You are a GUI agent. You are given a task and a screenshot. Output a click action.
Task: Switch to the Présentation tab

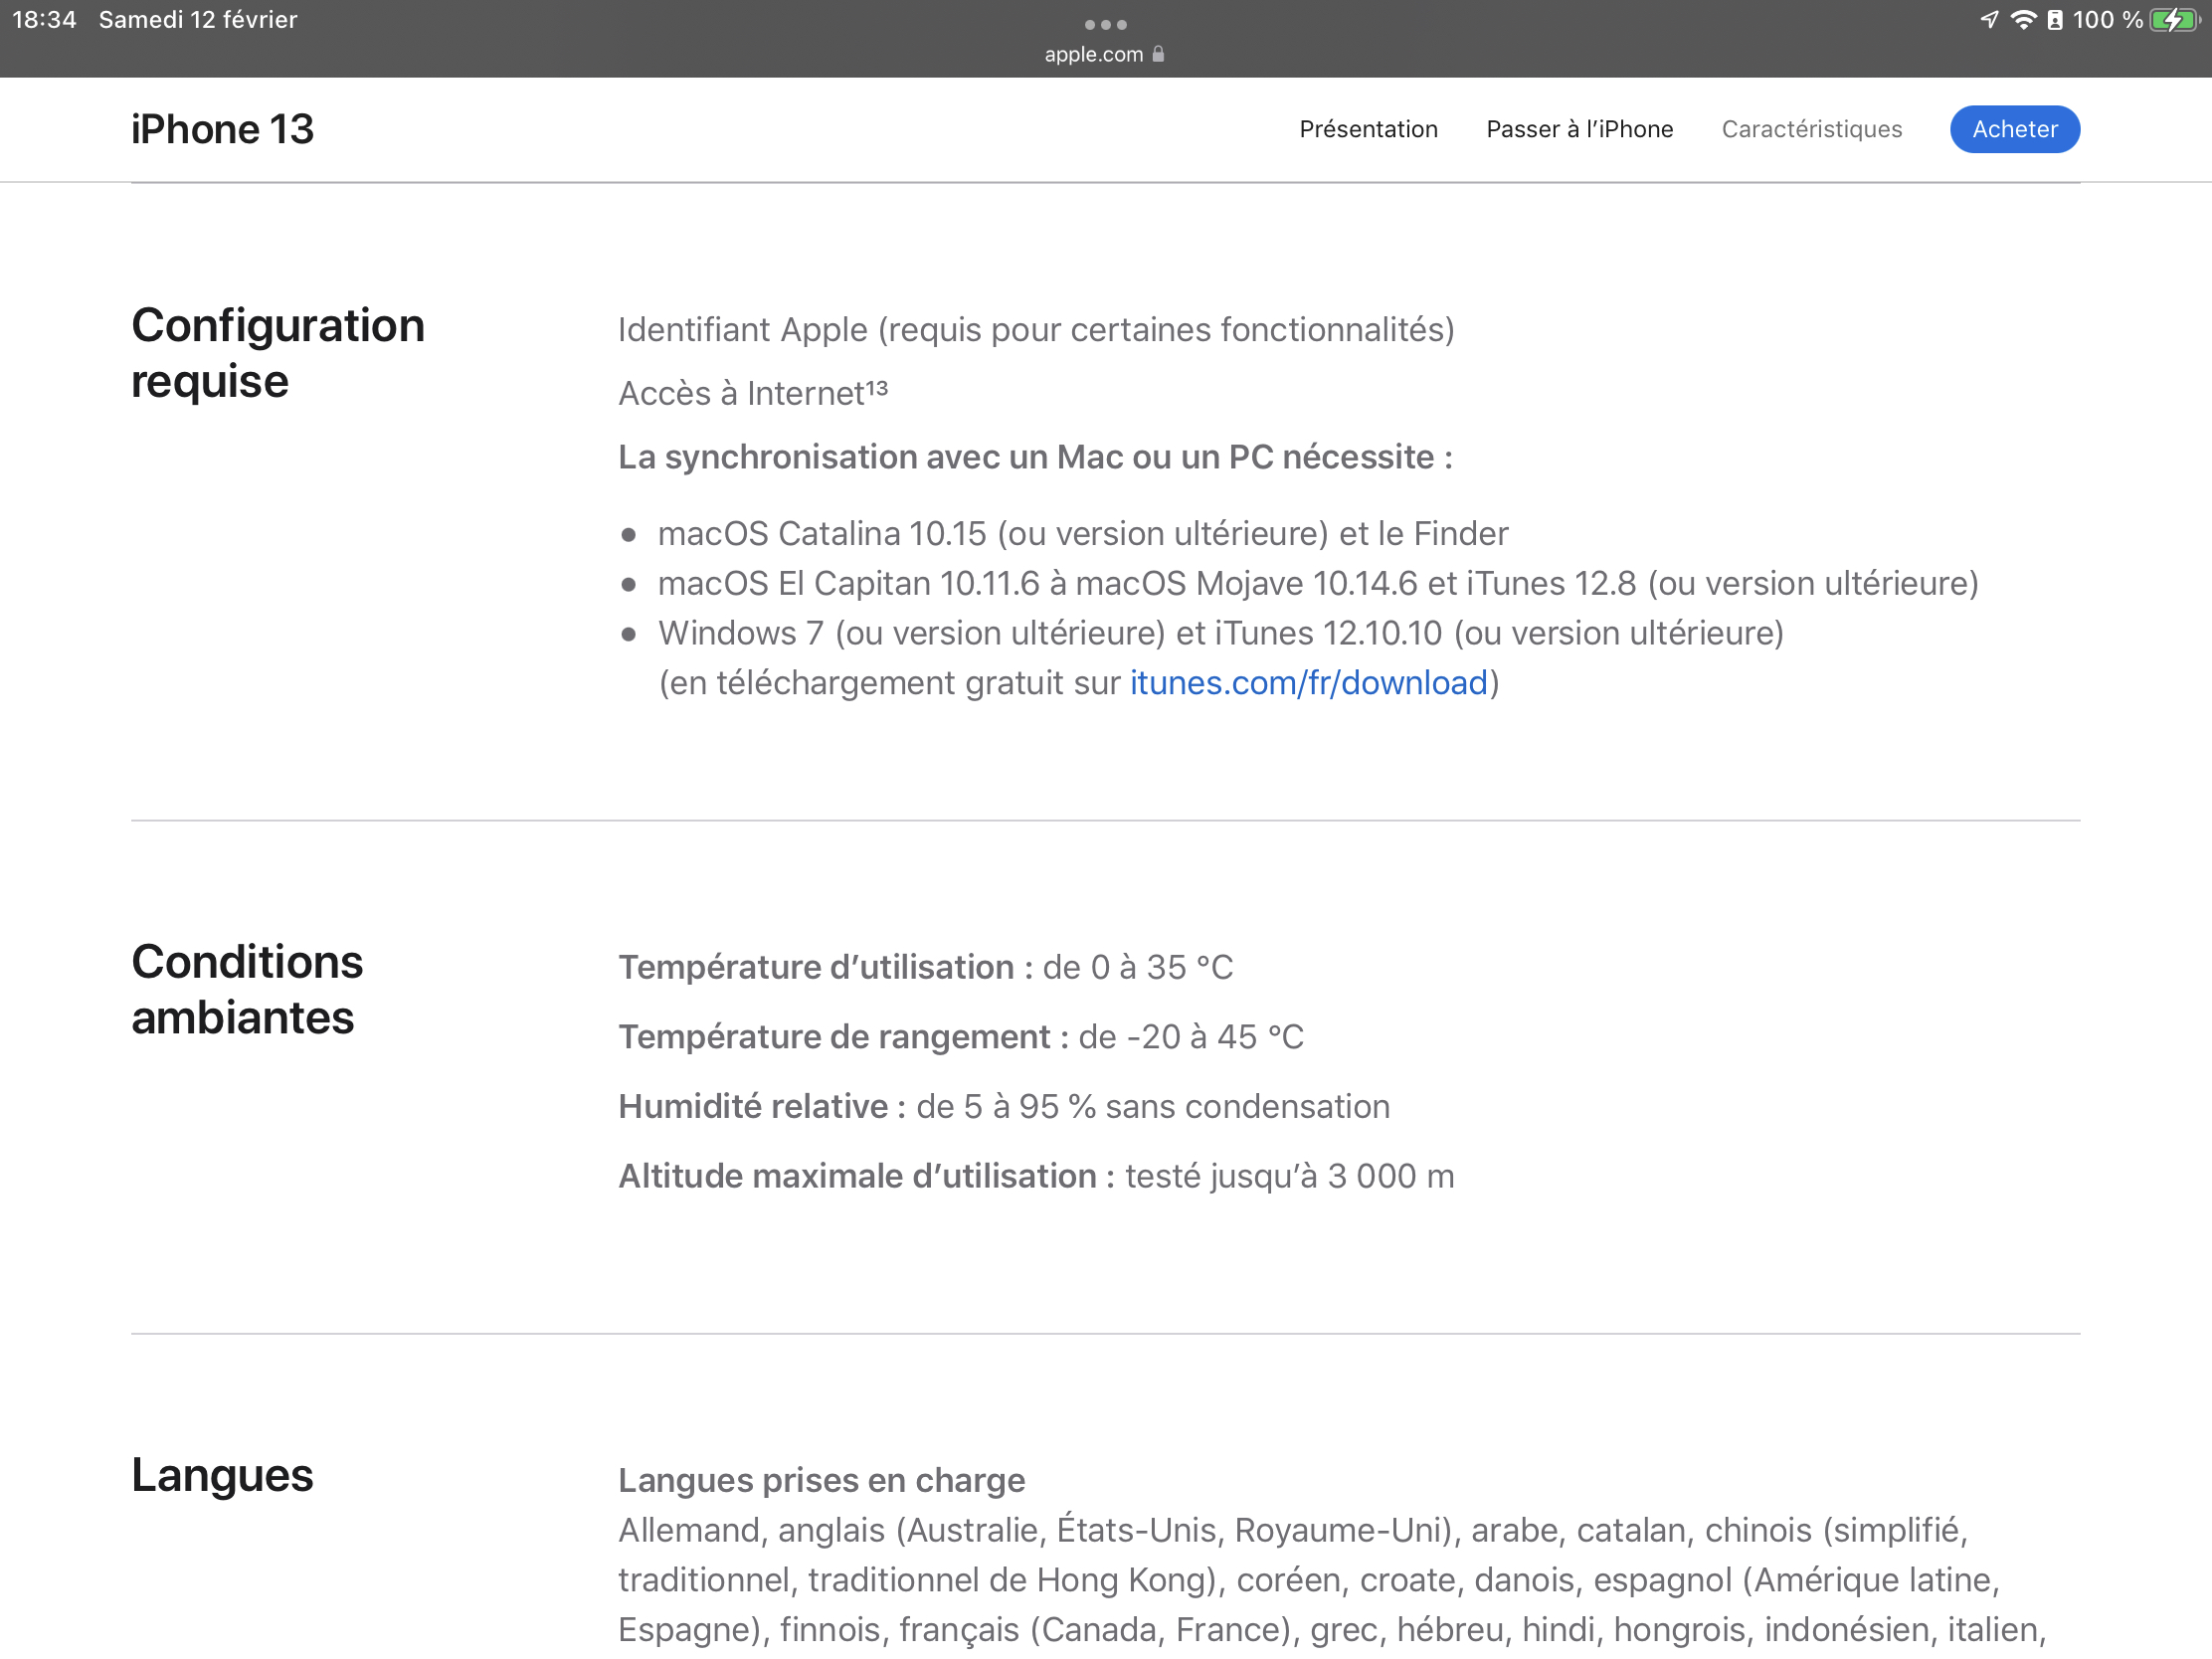[1368, 129]
